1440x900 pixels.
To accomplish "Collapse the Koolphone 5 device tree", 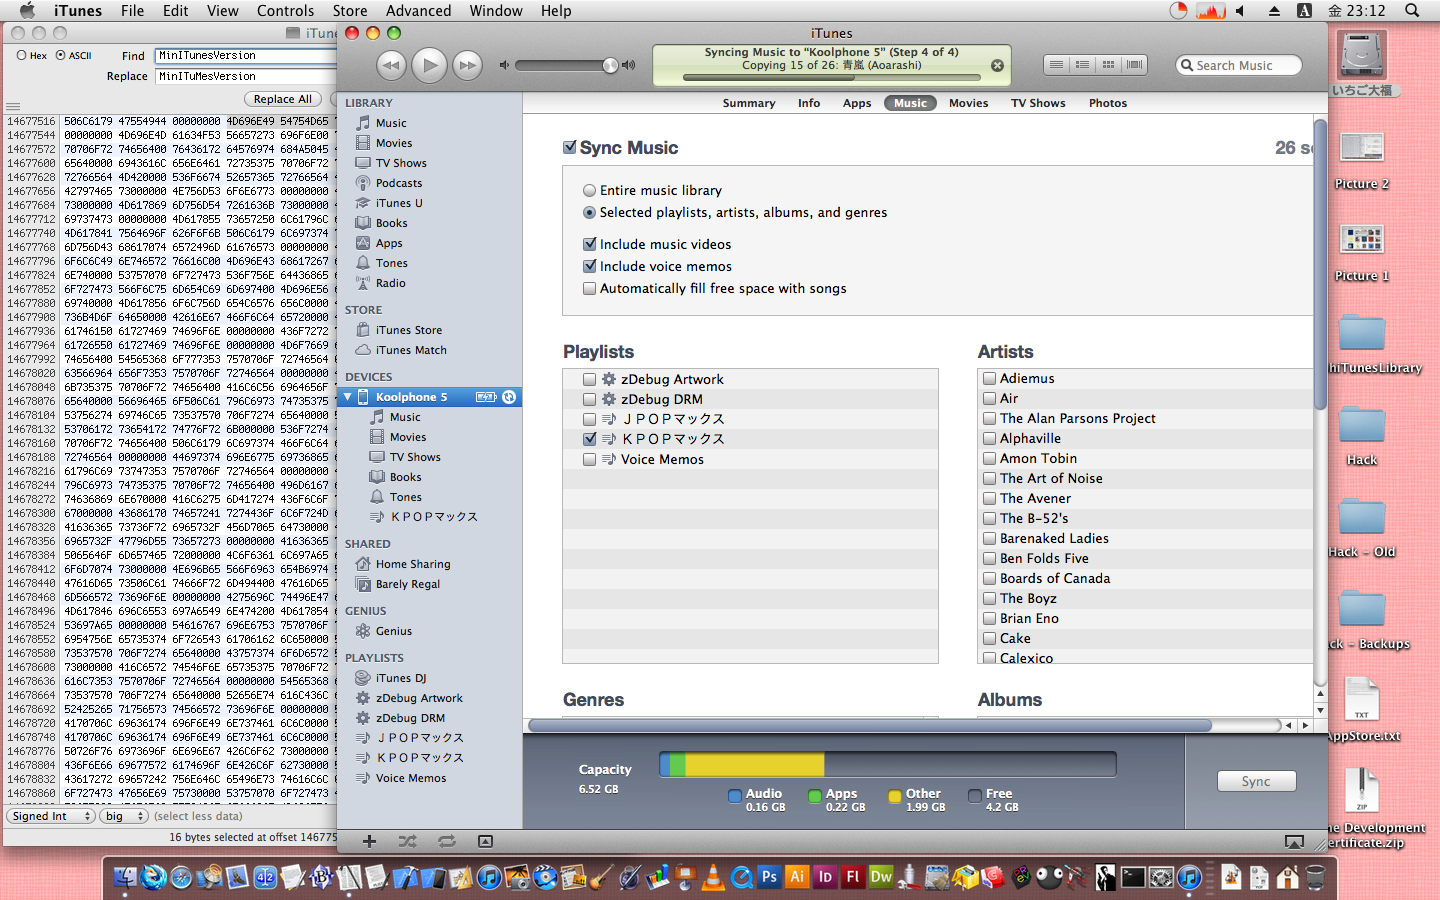I will click(348, 397).
